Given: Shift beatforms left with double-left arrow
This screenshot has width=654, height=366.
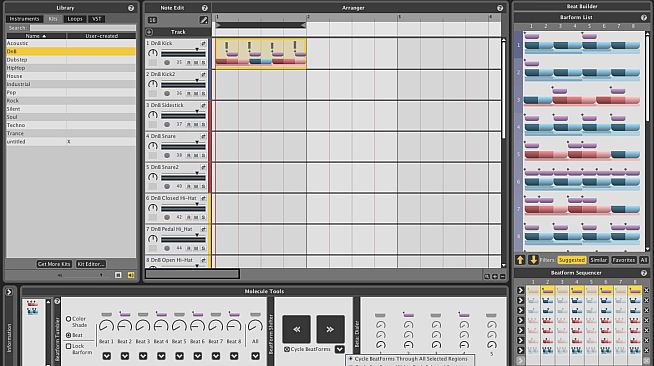Looking at the screenshot, I should point(297,329).
